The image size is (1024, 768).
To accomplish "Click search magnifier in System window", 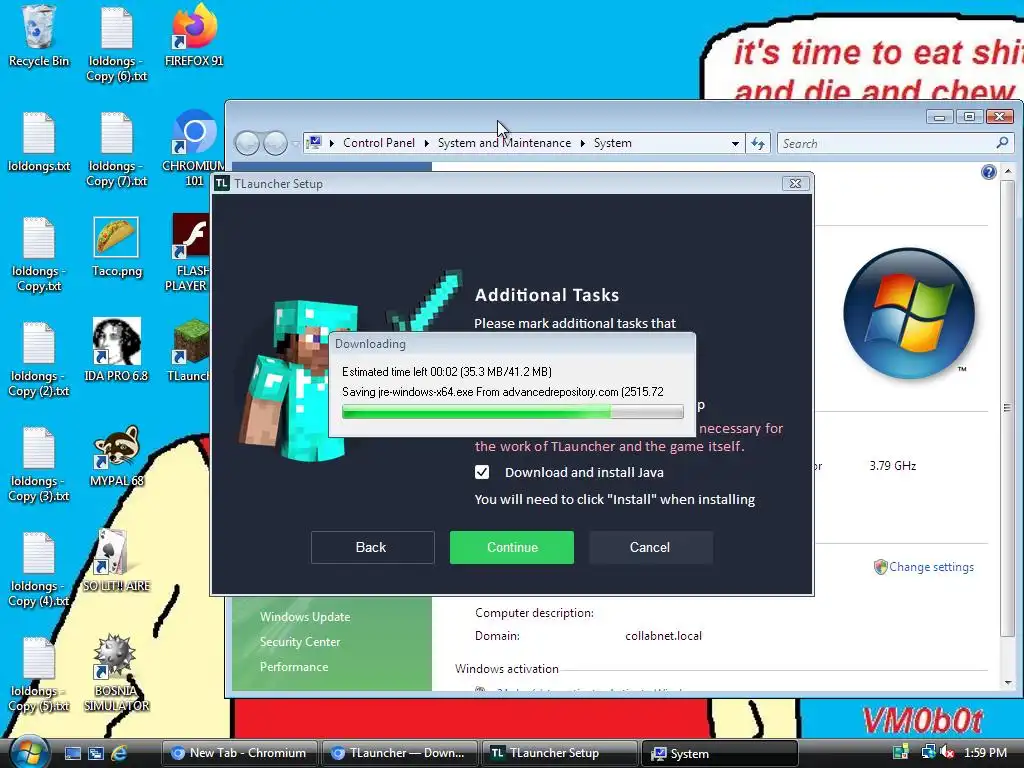I will pos(1002,142).
